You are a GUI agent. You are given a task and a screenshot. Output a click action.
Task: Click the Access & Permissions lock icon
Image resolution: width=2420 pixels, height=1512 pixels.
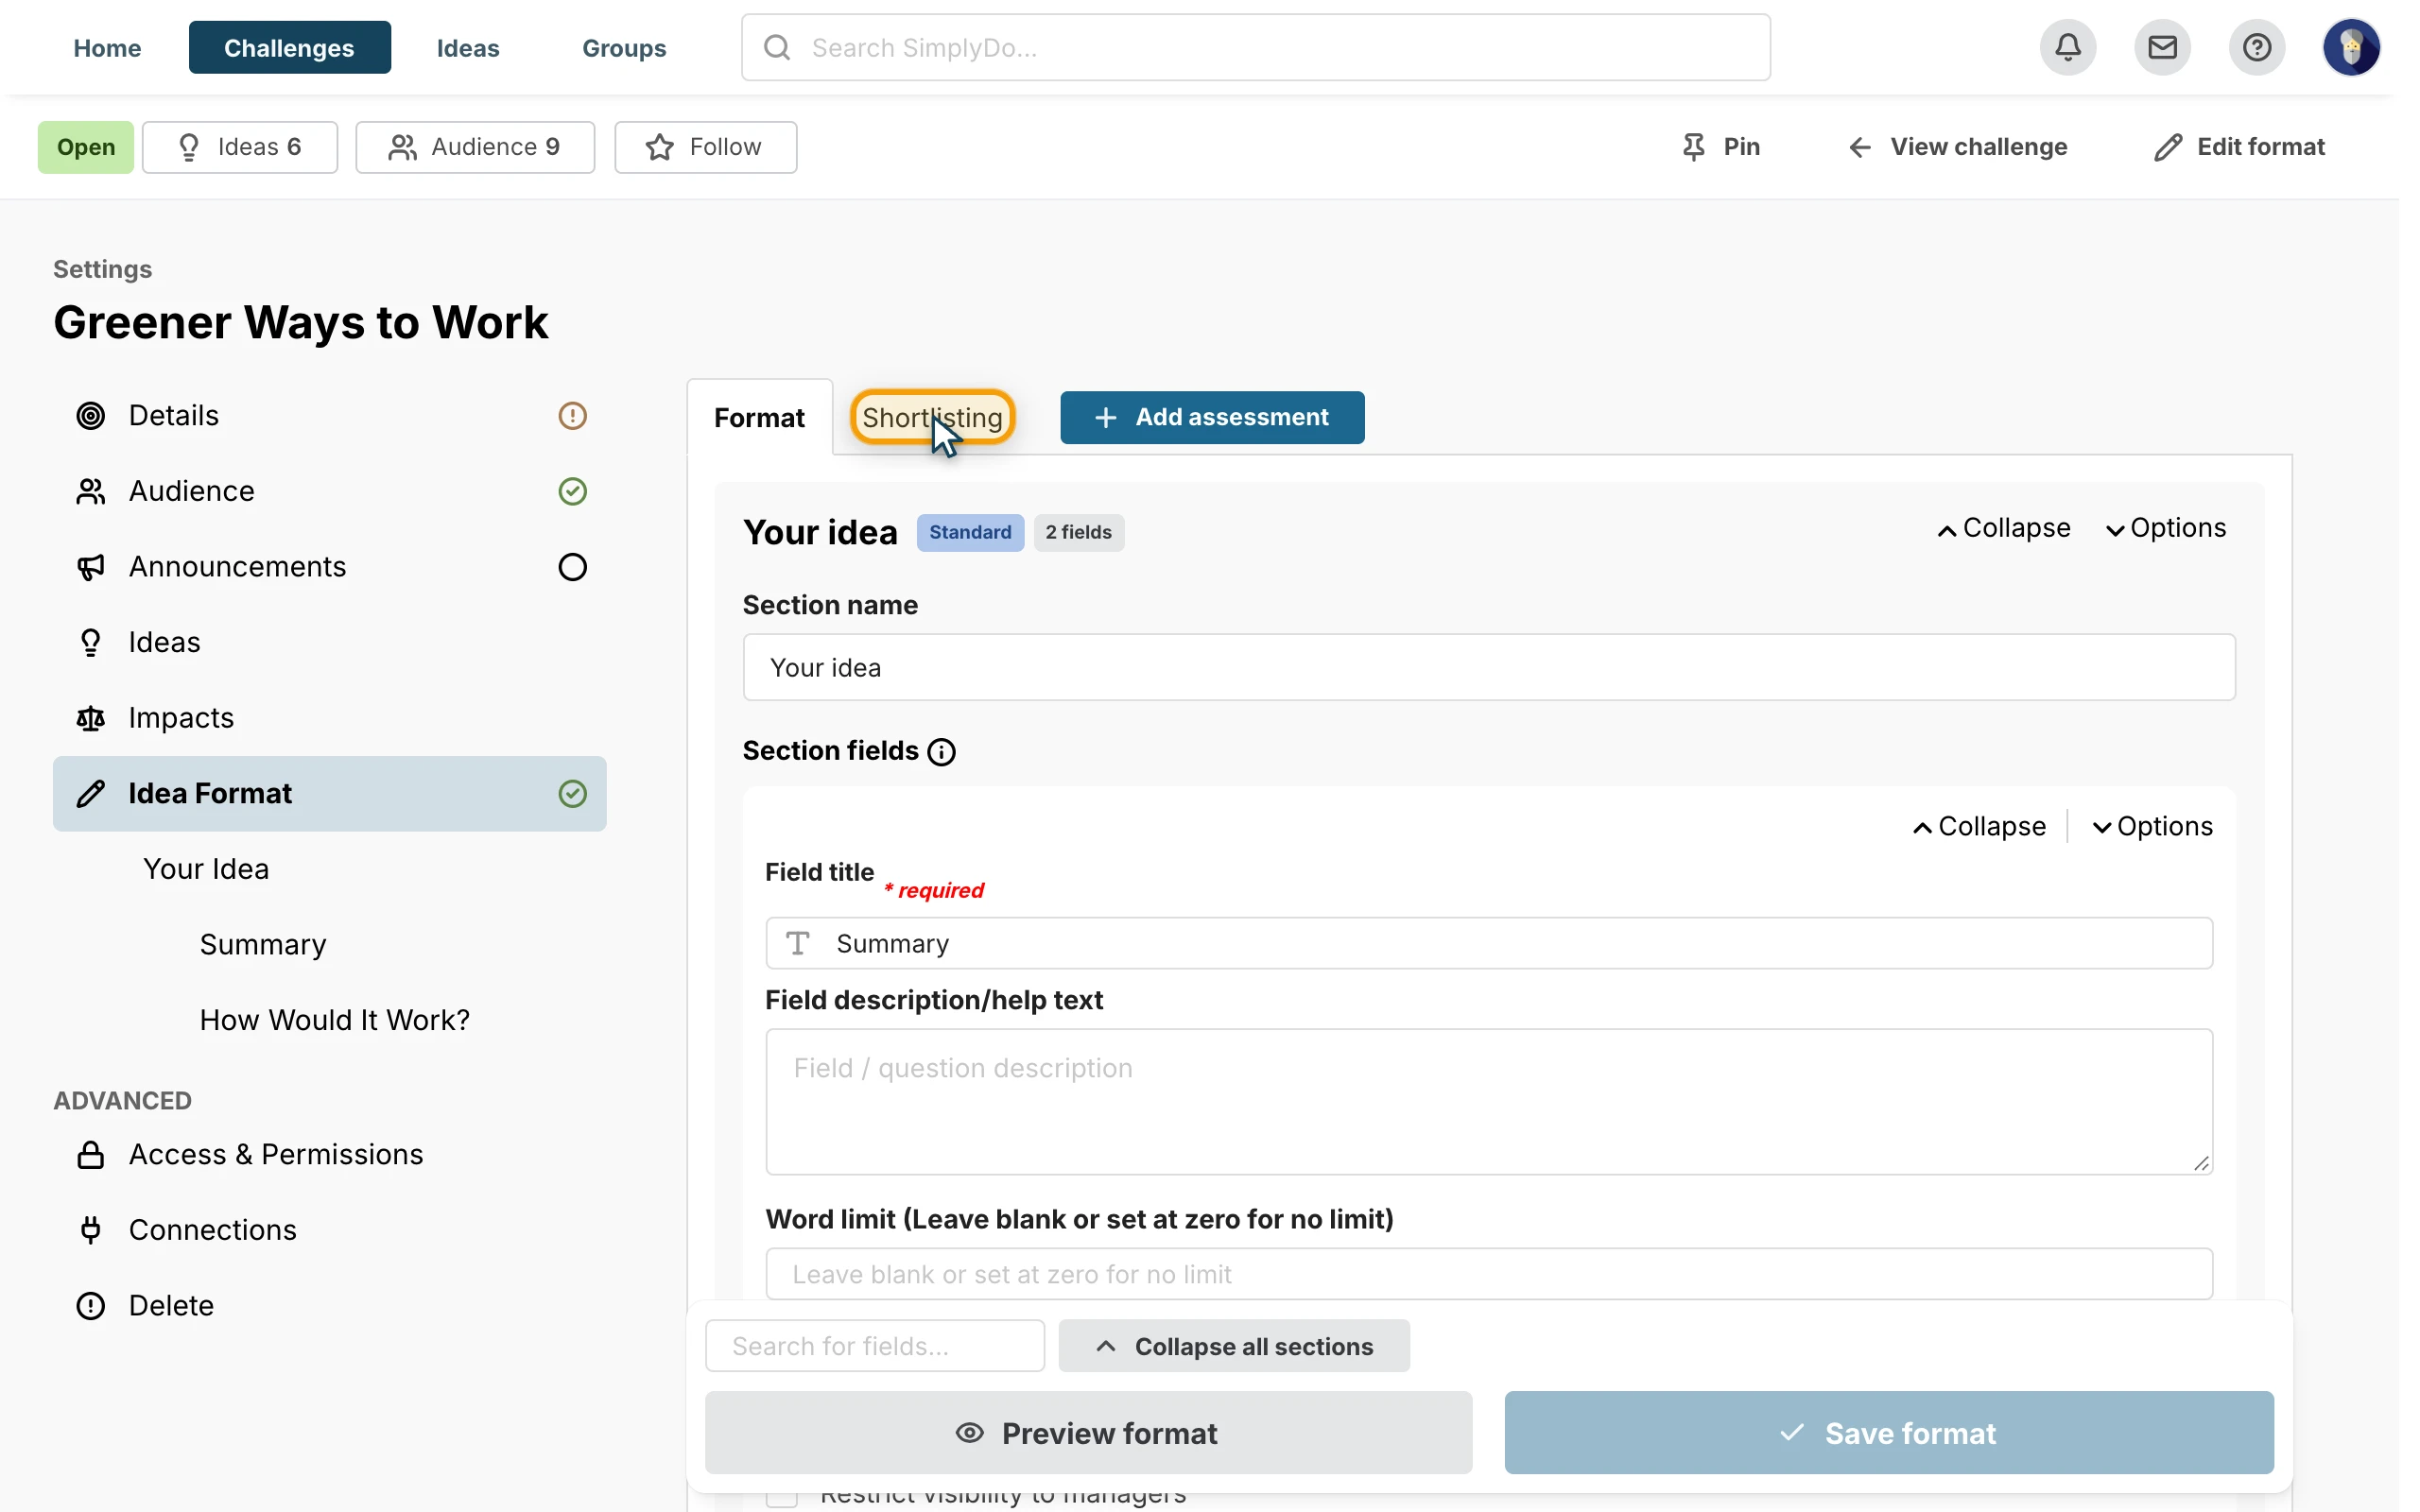[x=91, y=1154]
